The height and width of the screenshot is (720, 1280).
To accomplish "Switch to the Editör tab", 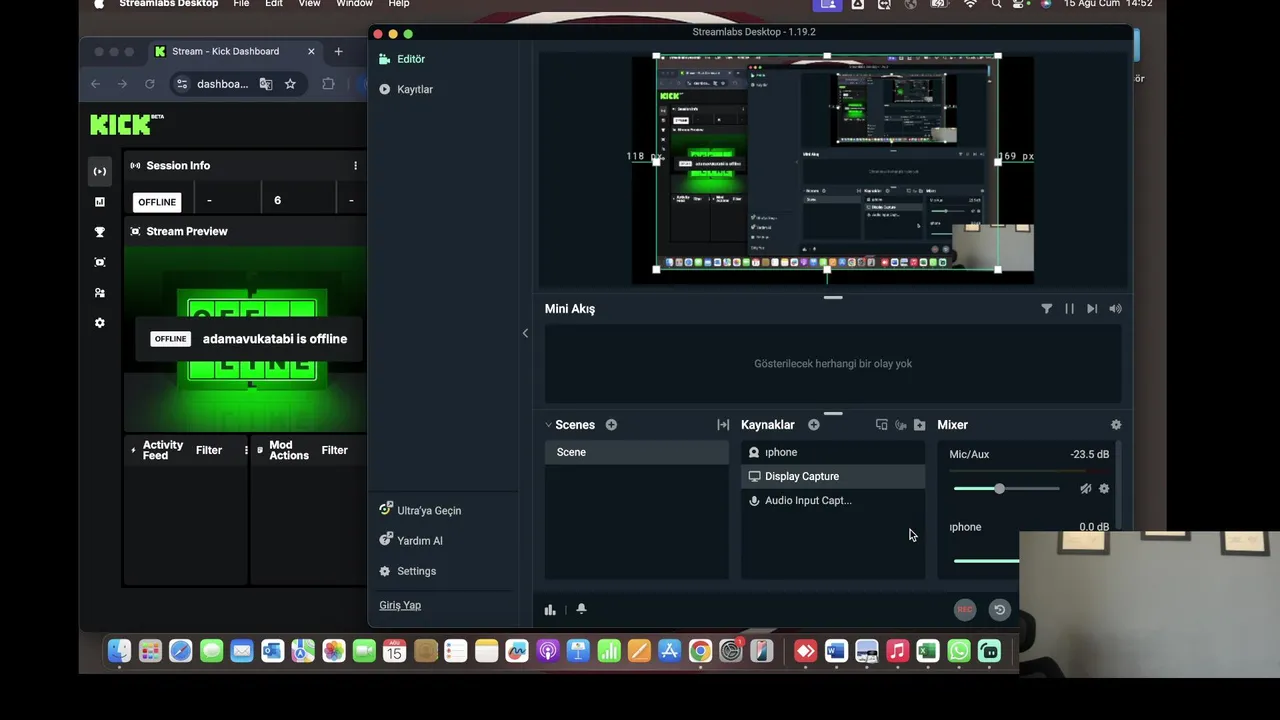I will coord(402,59).
